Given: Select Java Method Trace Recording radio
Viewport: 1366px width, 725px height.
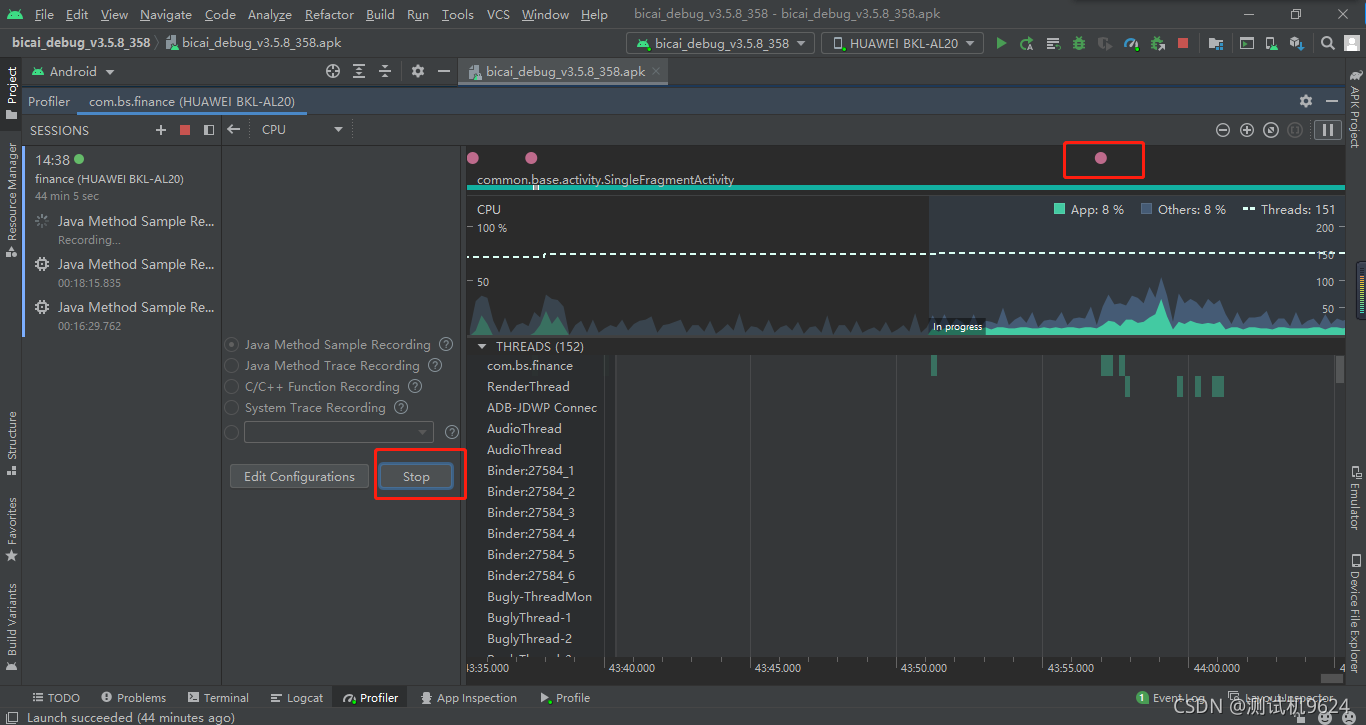Looking at the screenshot, I should click(232, 365).
